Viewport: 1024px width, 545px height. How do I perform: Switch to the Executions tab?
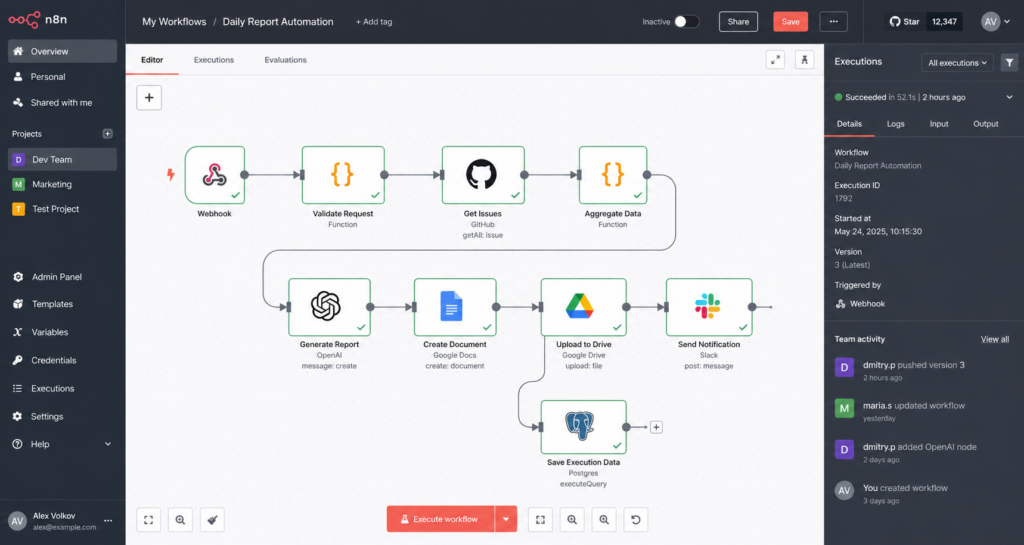pos(214,60)
